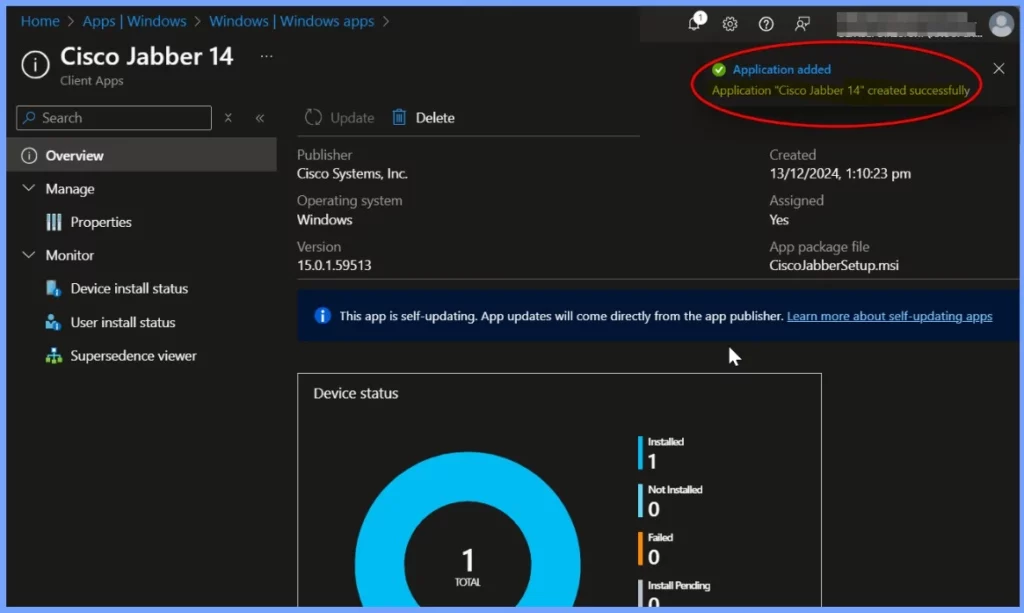Open the feedback icon in header

point(802,24)
